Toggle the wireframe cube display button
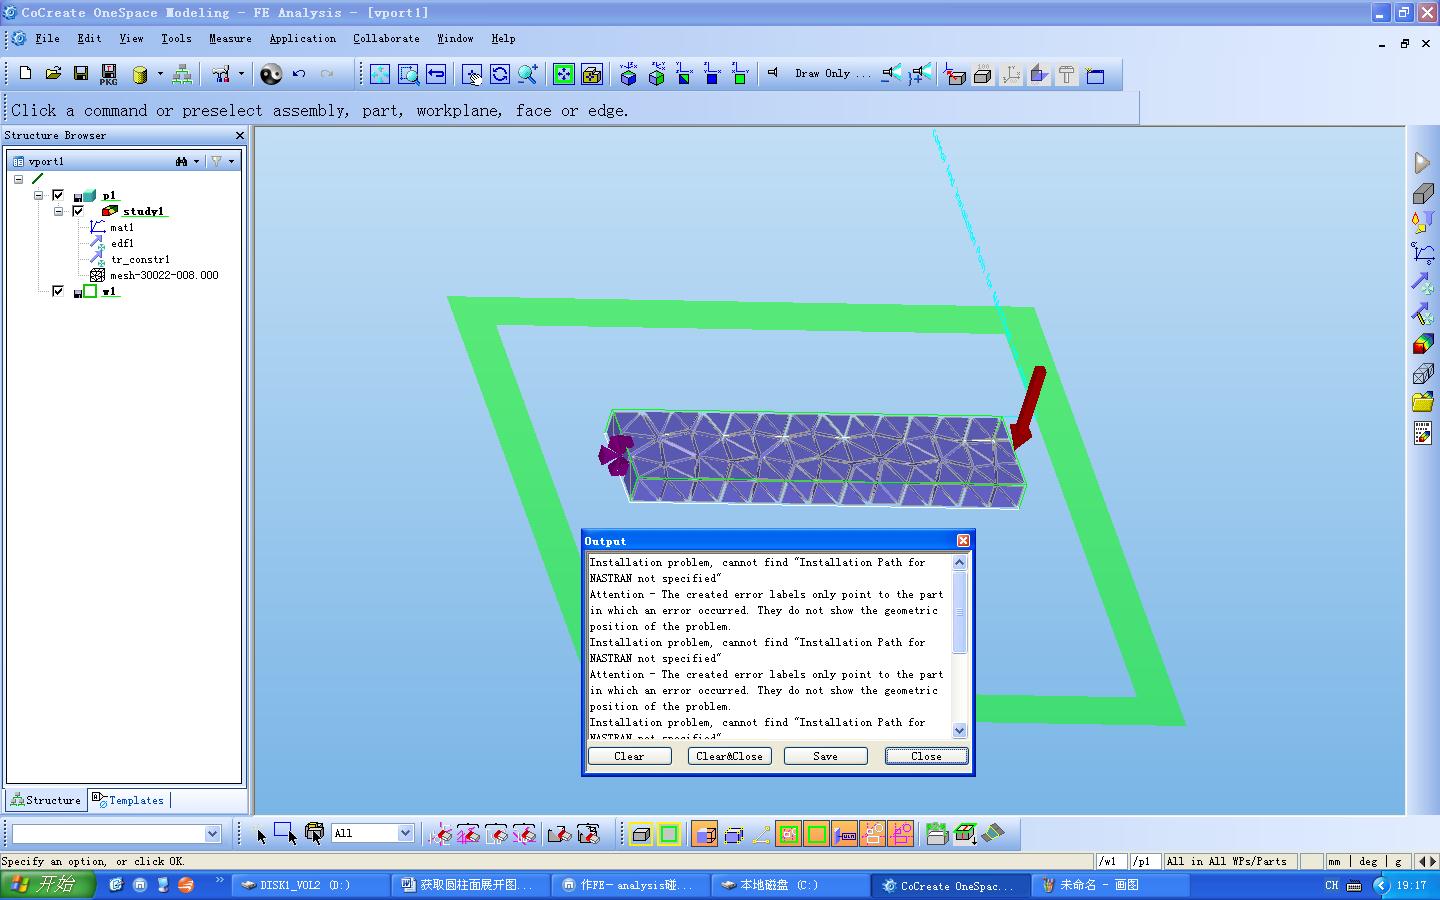Image resolution: width=1440 pixels, height=900 pixels. [x=733, y=834]
